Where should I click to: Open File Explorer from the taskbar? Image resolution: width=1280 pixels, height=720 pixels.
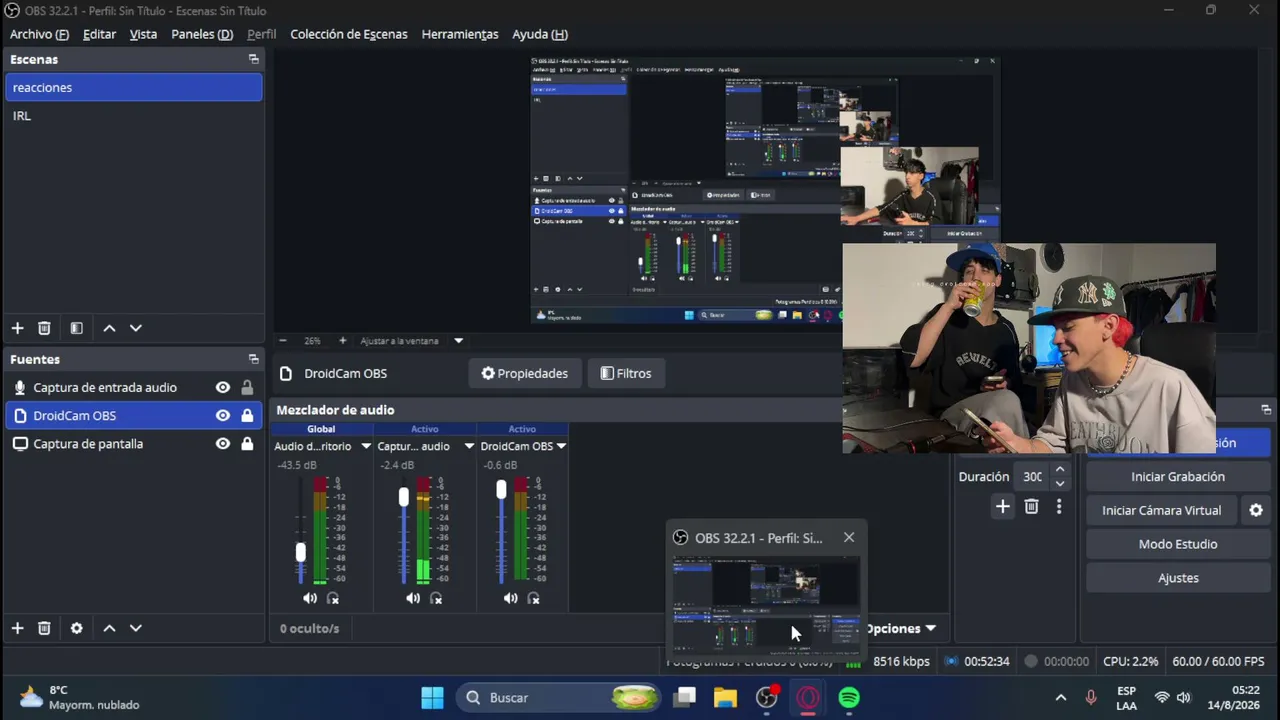coord(725,698)
